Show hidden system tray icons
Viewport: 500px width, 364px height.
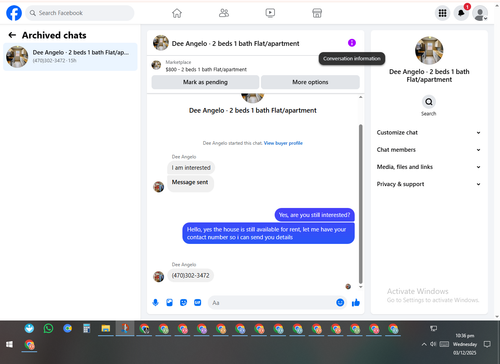[x=424, y=344]
